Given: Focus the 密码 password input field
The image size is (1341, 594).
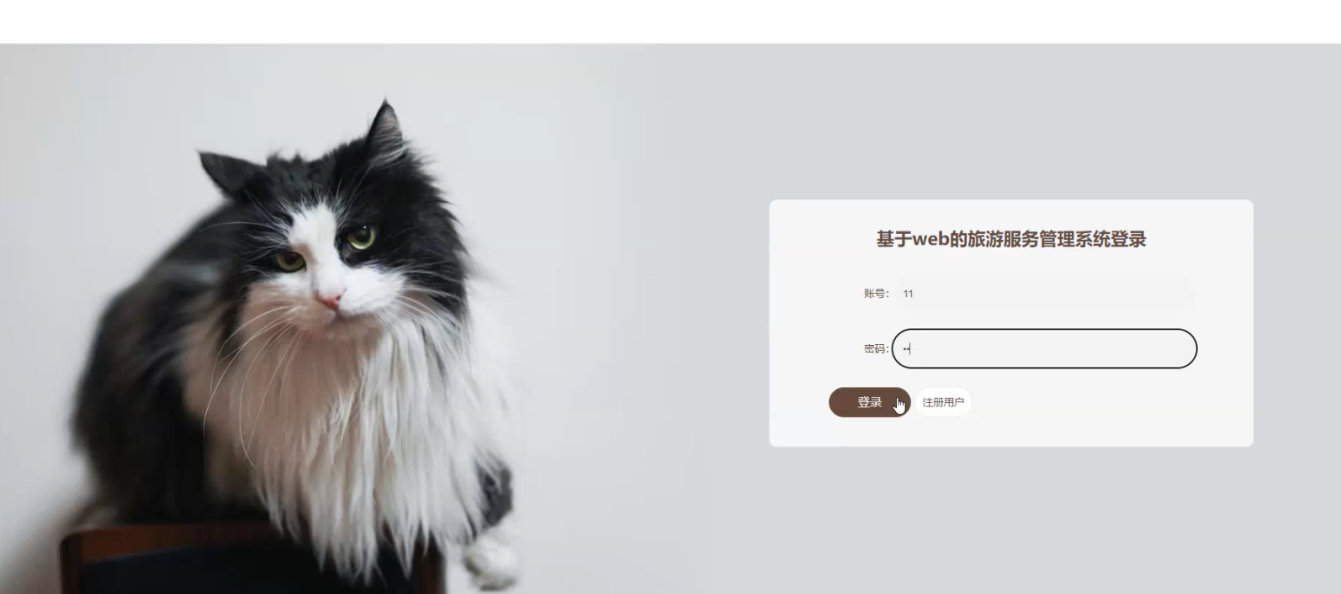Looking at the screenshot, I should click(x=1044, y=348).
